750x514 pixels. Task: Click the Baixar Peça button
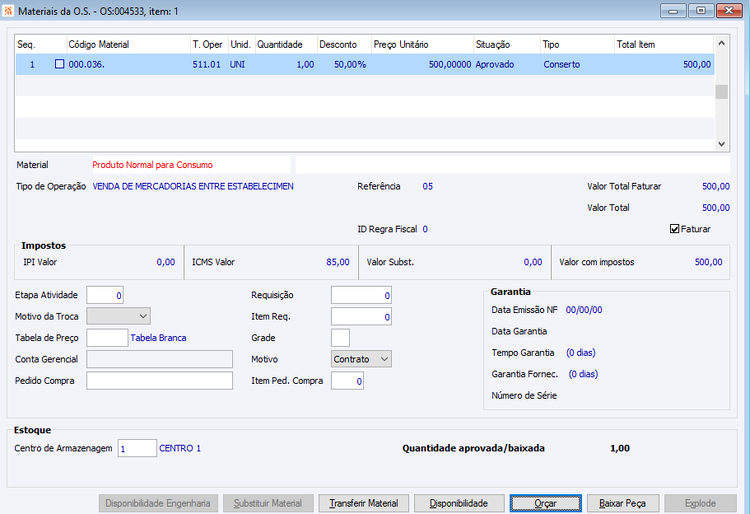pyautogui.click(x=623, y=503)
